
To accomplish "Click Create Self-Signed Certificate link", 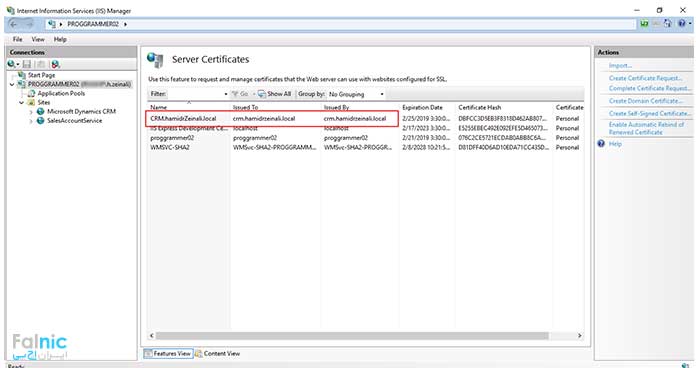I will [x=650, y=113].
